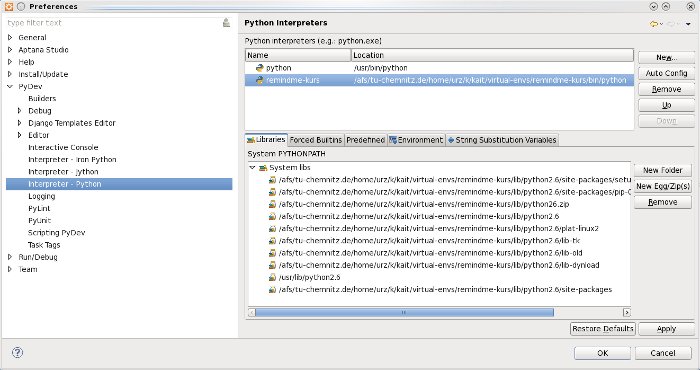The image size is (700, 370).
Task: Select PyLint in the tree
Action: point(39,208)
